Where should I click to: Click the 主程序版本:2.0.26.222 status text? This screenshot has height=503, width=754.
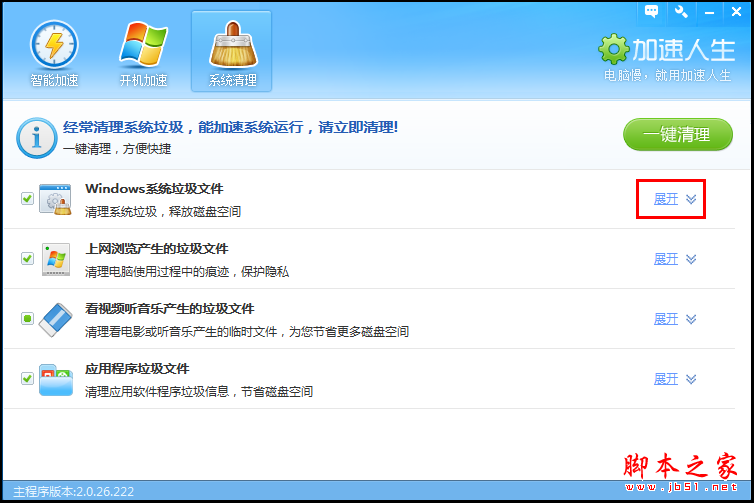[74, 491]
